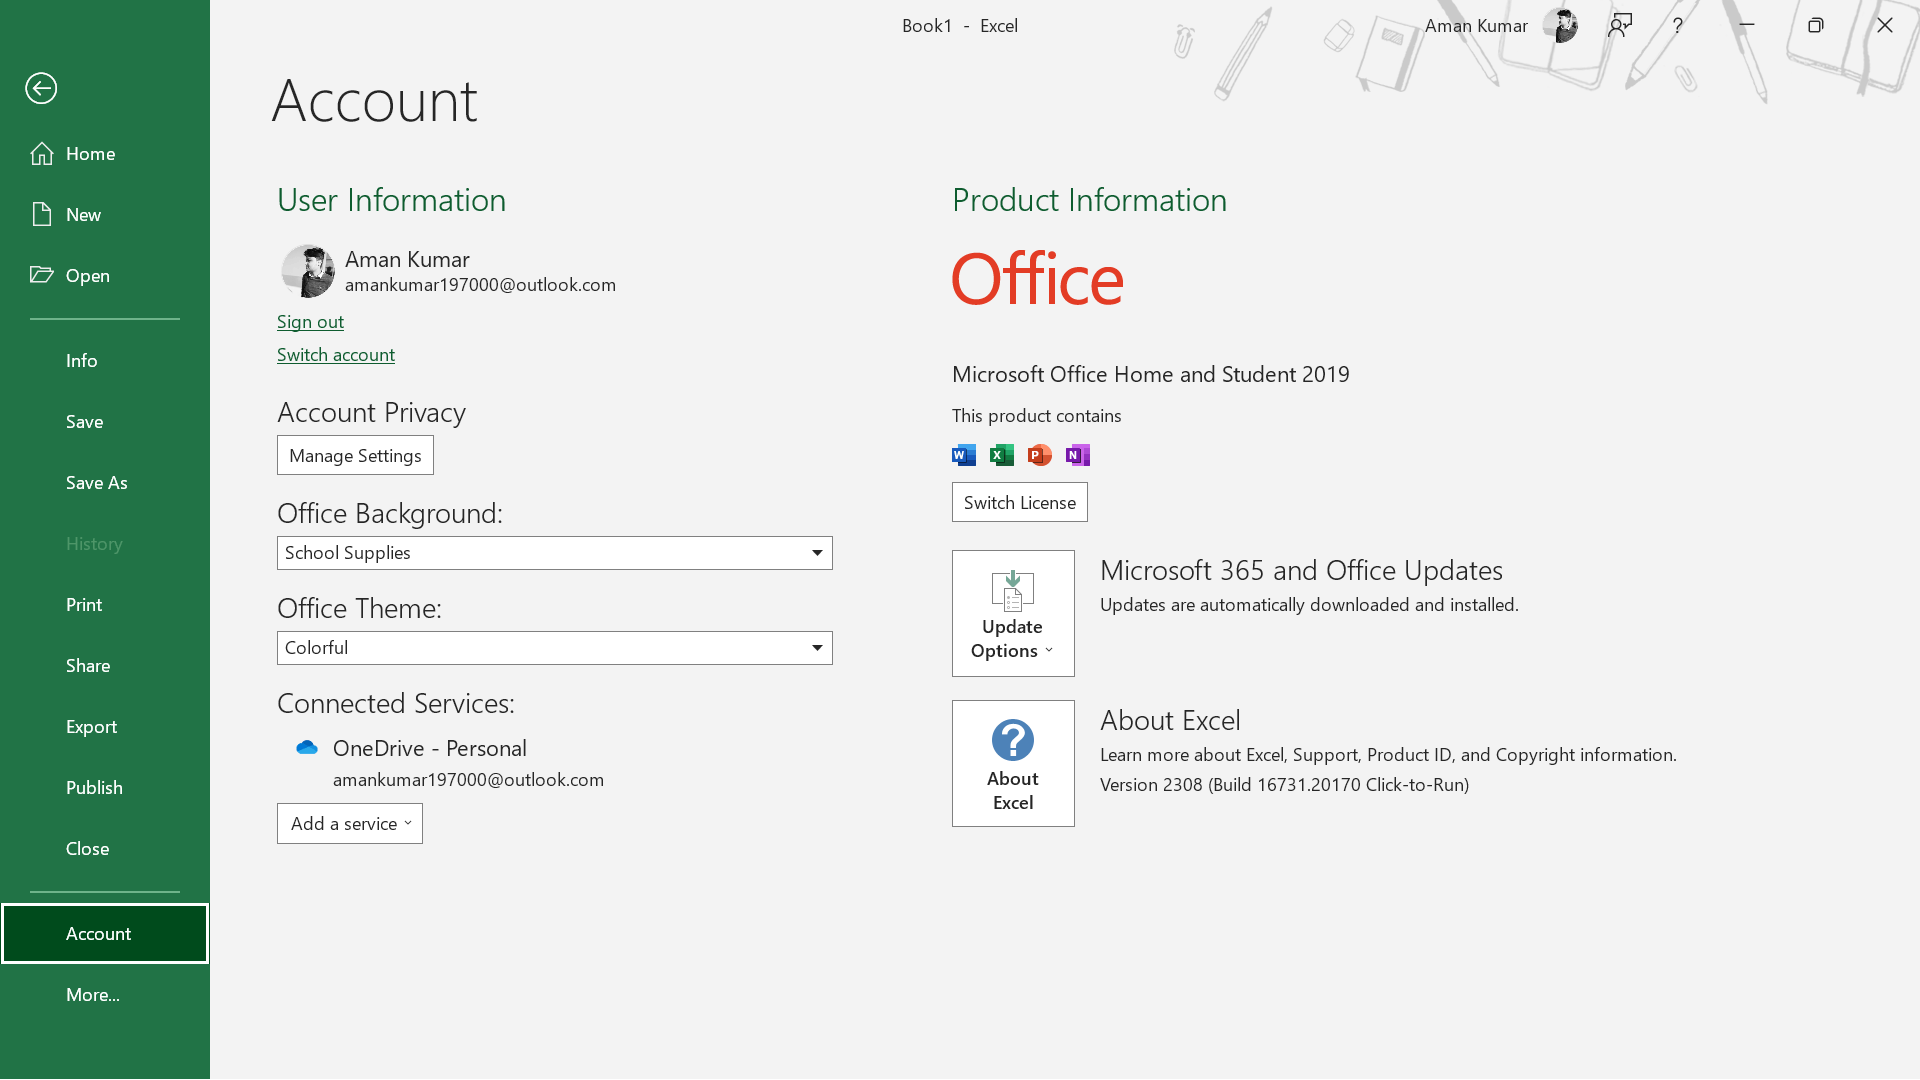
Task: Select Export in the sidebar
Action: [91, 727]
